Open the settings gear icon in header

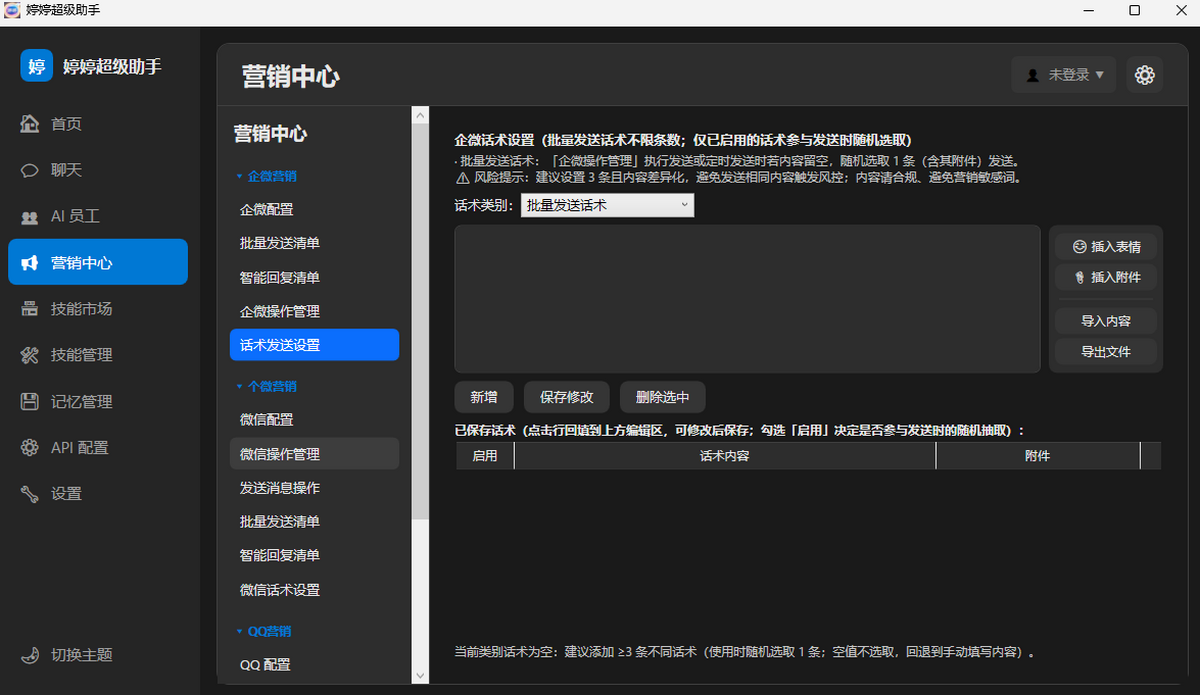[1145, 75]
